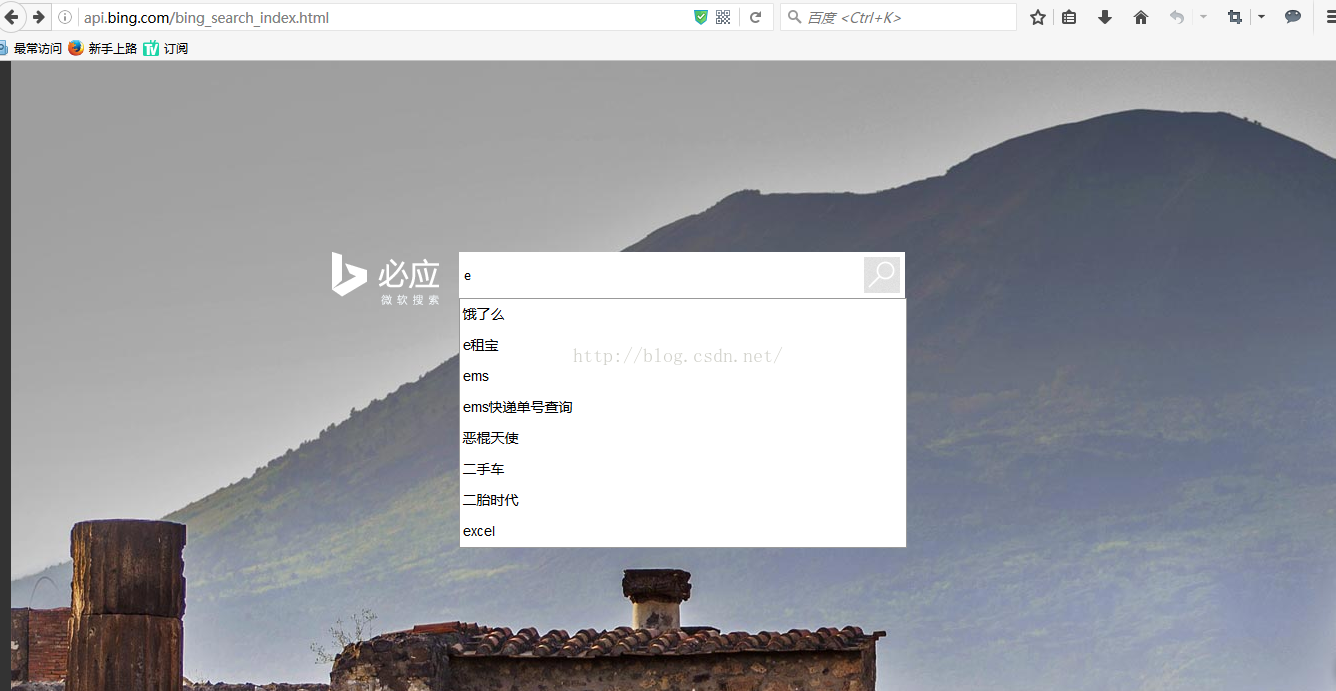Reload the page with the refresh icon
Image resolution: width=1336 pixels, height=691 pixels.
(x=756, y=17)
